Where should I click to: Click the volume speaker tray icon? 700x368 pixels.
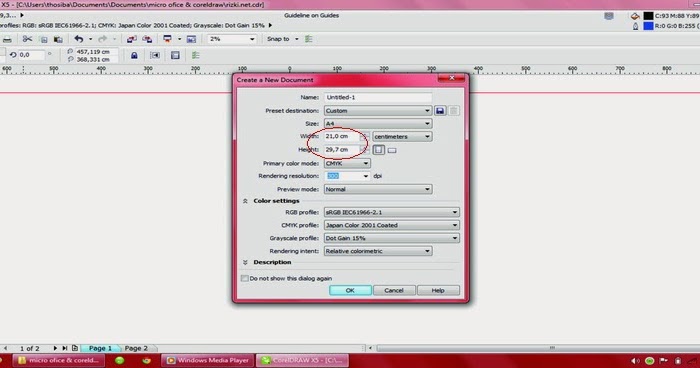pos(635,361)
